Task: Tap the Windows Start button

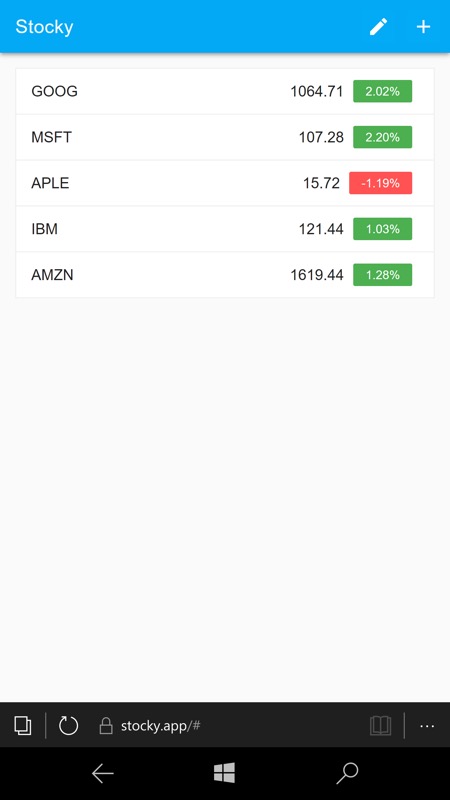Action: [224, 773]
